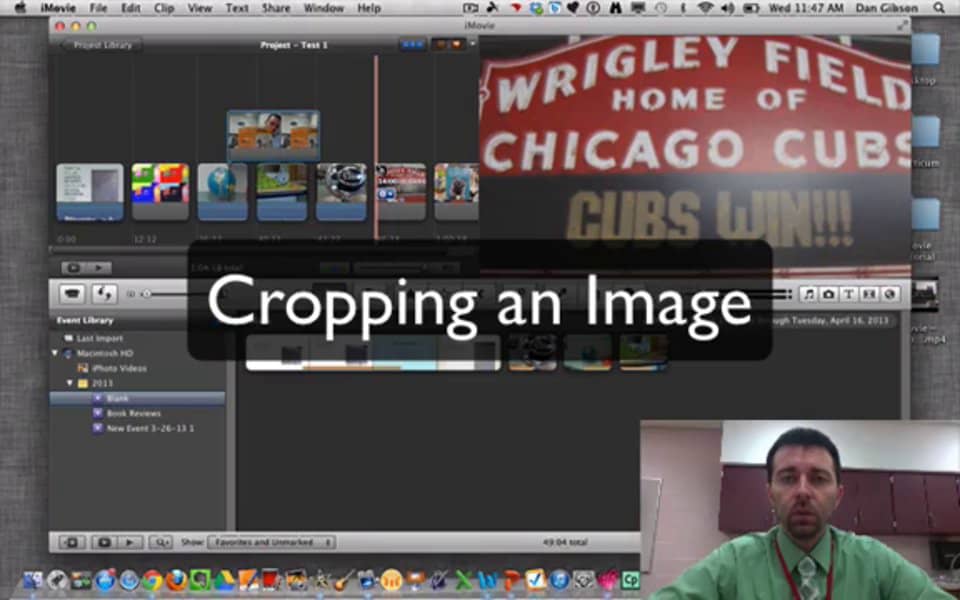Open Microsoft PowerPoint from the Dock
The height and width of the screenshot is (600, 960).
[x=512, y=579]
